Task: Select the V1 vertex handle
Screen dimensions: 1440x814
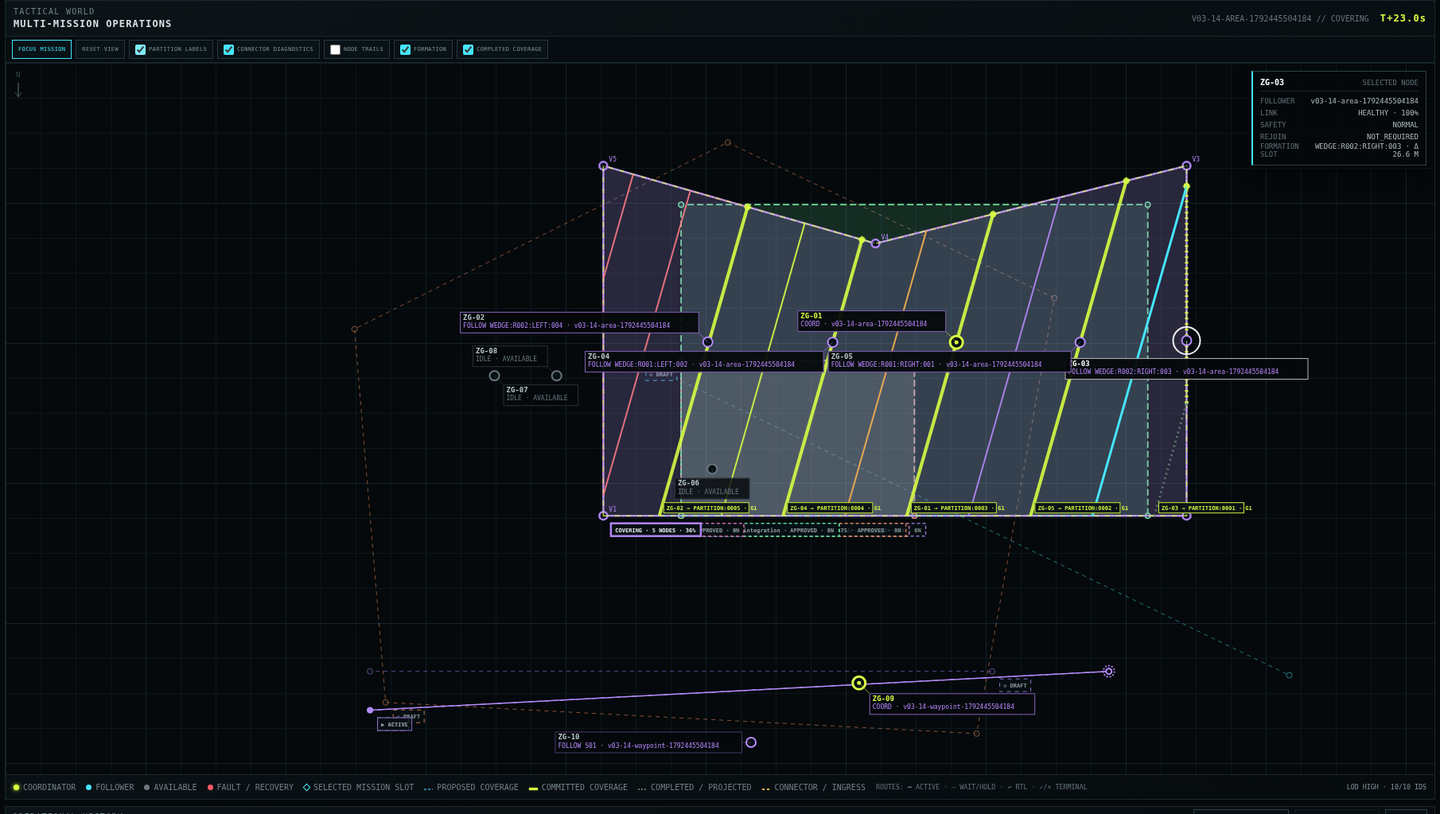Action: coord(603,516)
